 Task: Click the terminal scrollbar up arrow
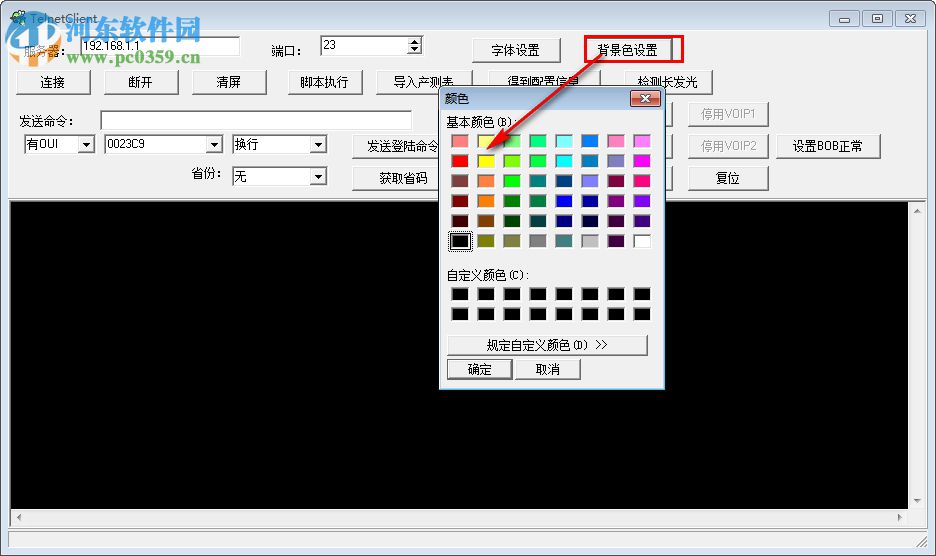(917, 211)
